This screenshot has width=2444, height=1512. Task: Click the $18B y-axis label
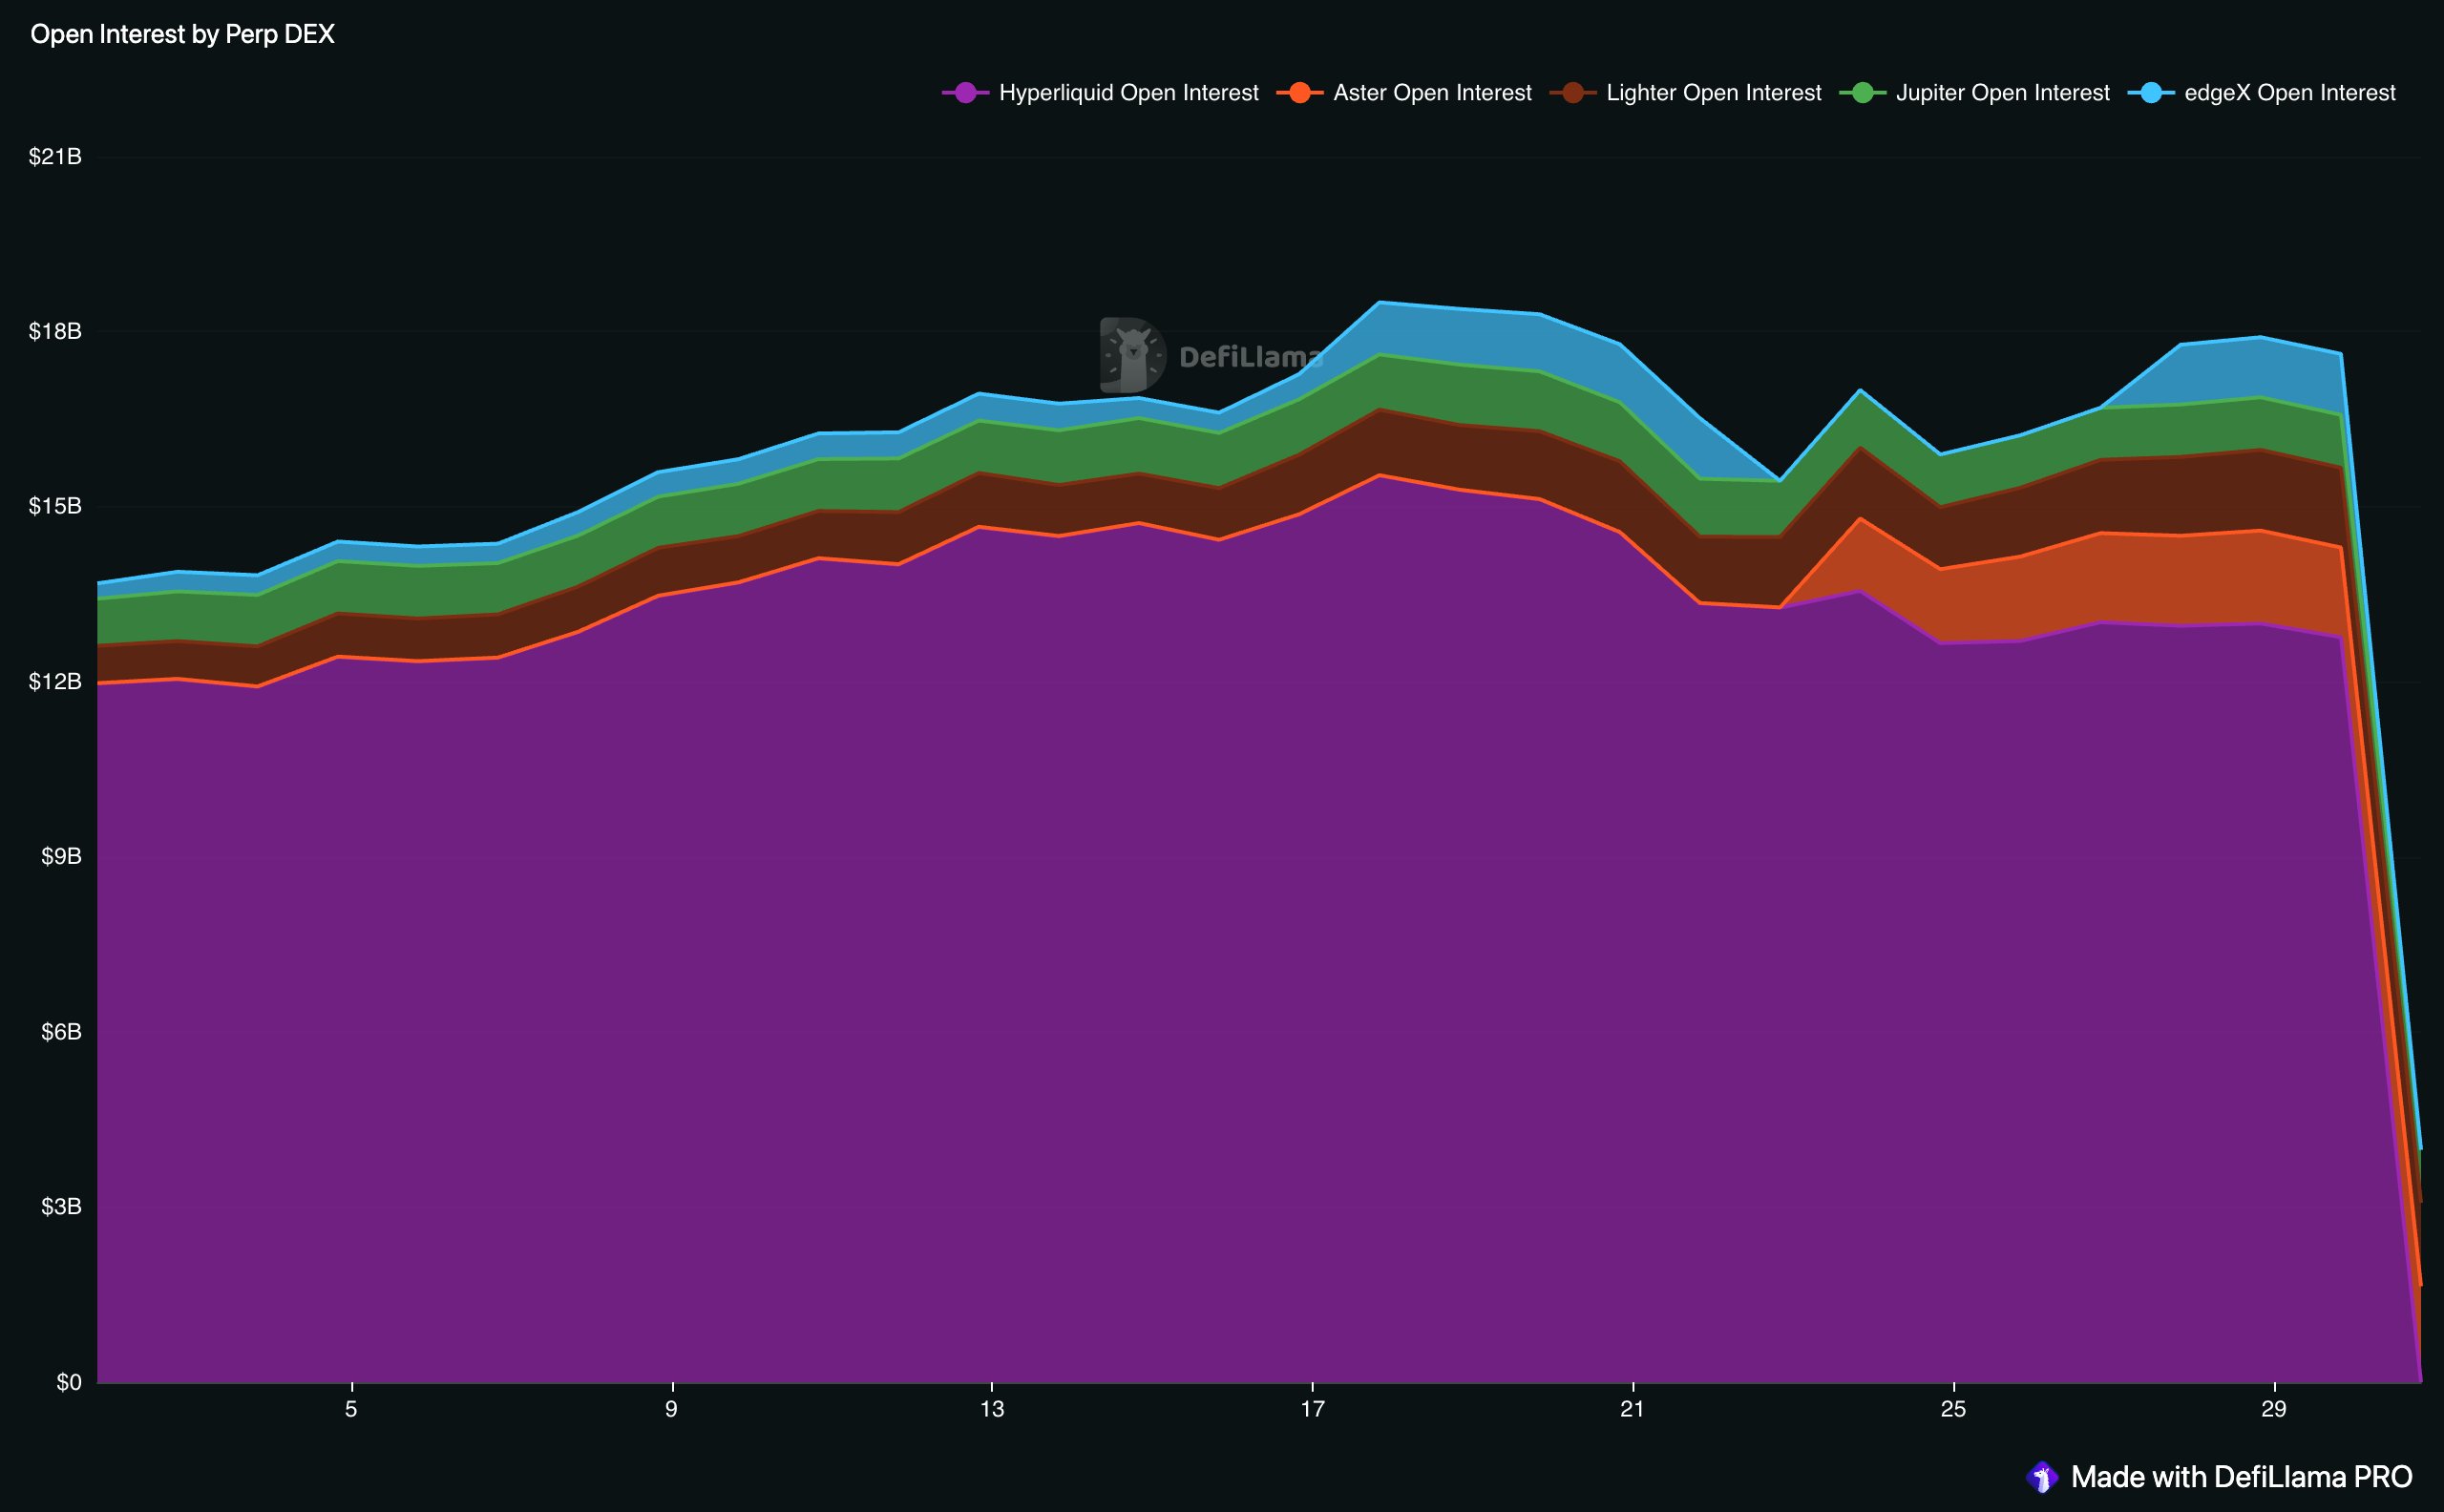point(55,331)
